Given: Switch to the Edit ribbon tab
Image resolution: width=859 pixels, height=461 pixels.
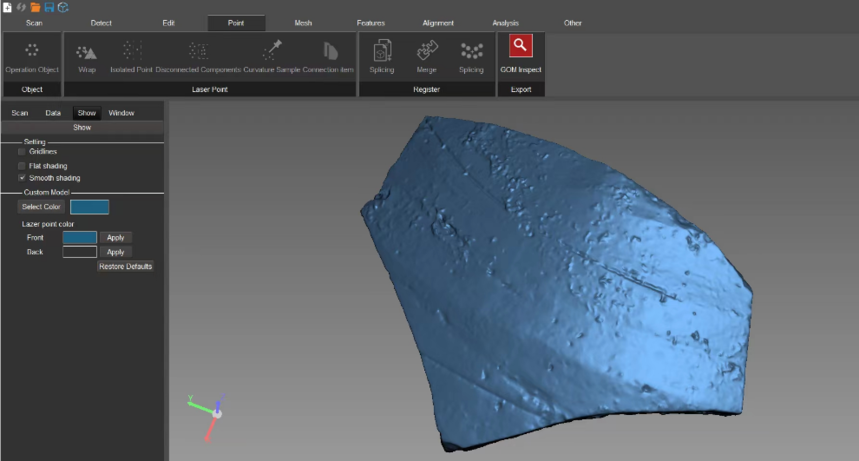Looking at the screenshot, I should coord(168,23).
